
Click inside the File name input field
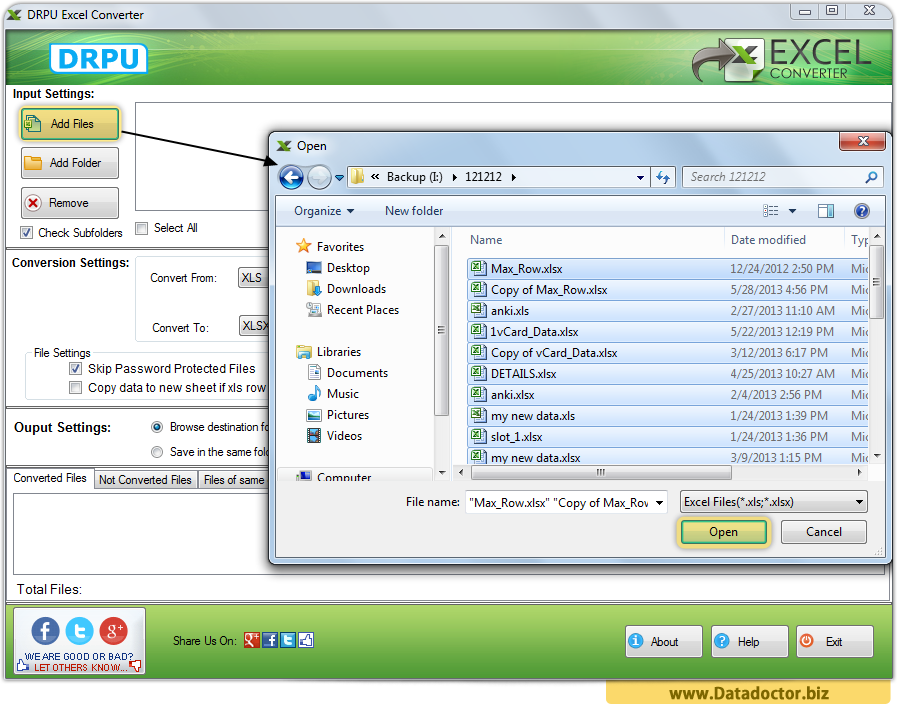560,502
